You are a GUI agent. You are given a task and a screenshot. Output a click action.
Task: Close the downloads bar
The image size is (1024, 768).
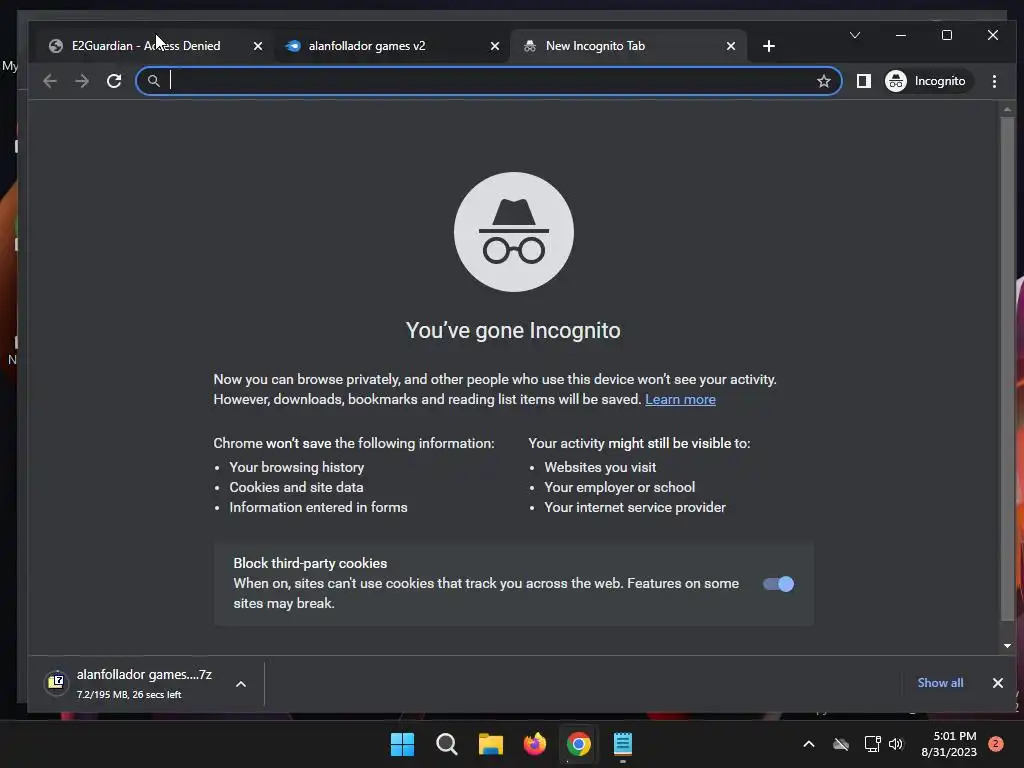pos(997,683)
